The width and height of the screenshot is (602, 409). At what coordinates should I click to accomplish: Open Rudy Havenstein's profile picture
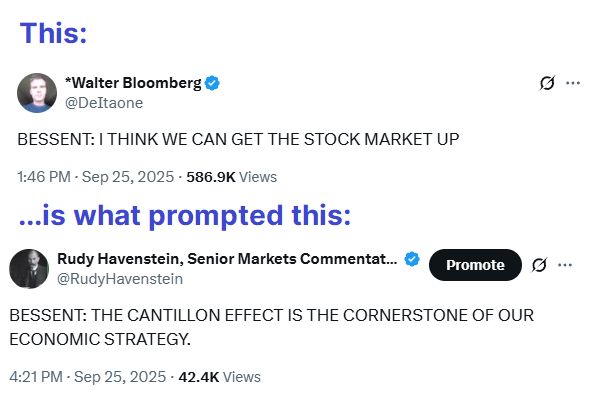(x=29, y=268)
